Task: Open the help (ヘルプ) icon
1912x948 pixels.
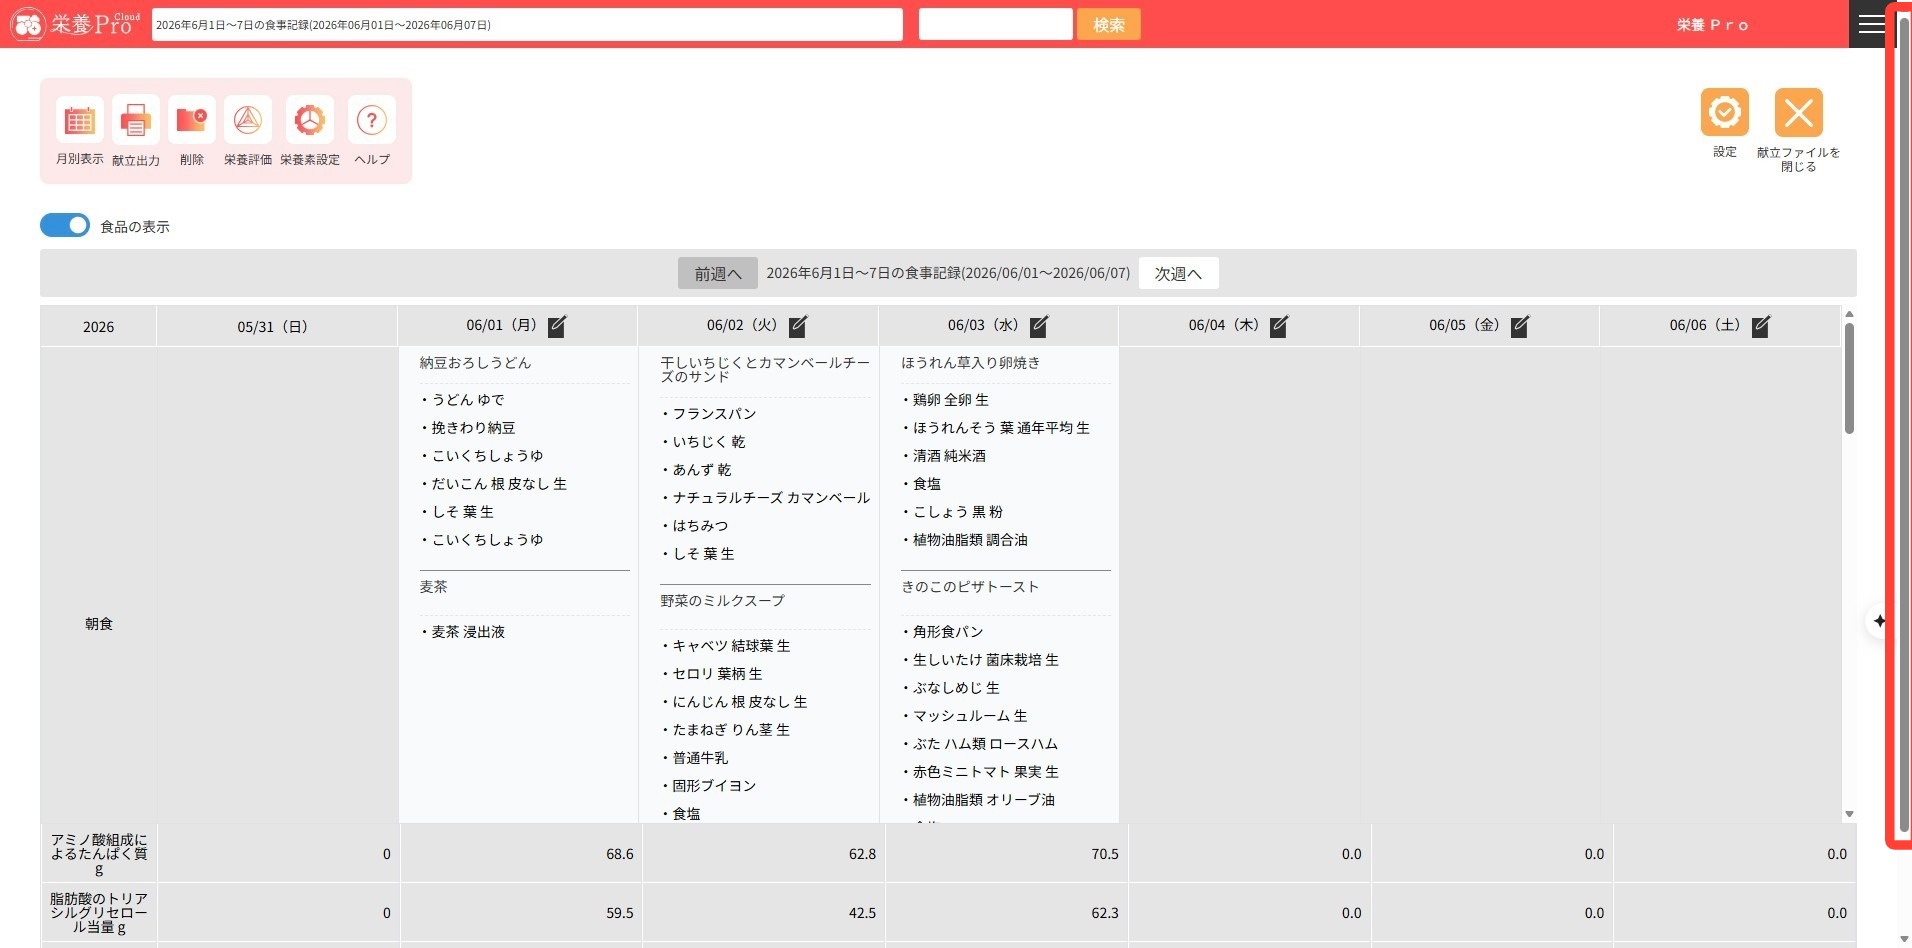Action: click(371, 120)
